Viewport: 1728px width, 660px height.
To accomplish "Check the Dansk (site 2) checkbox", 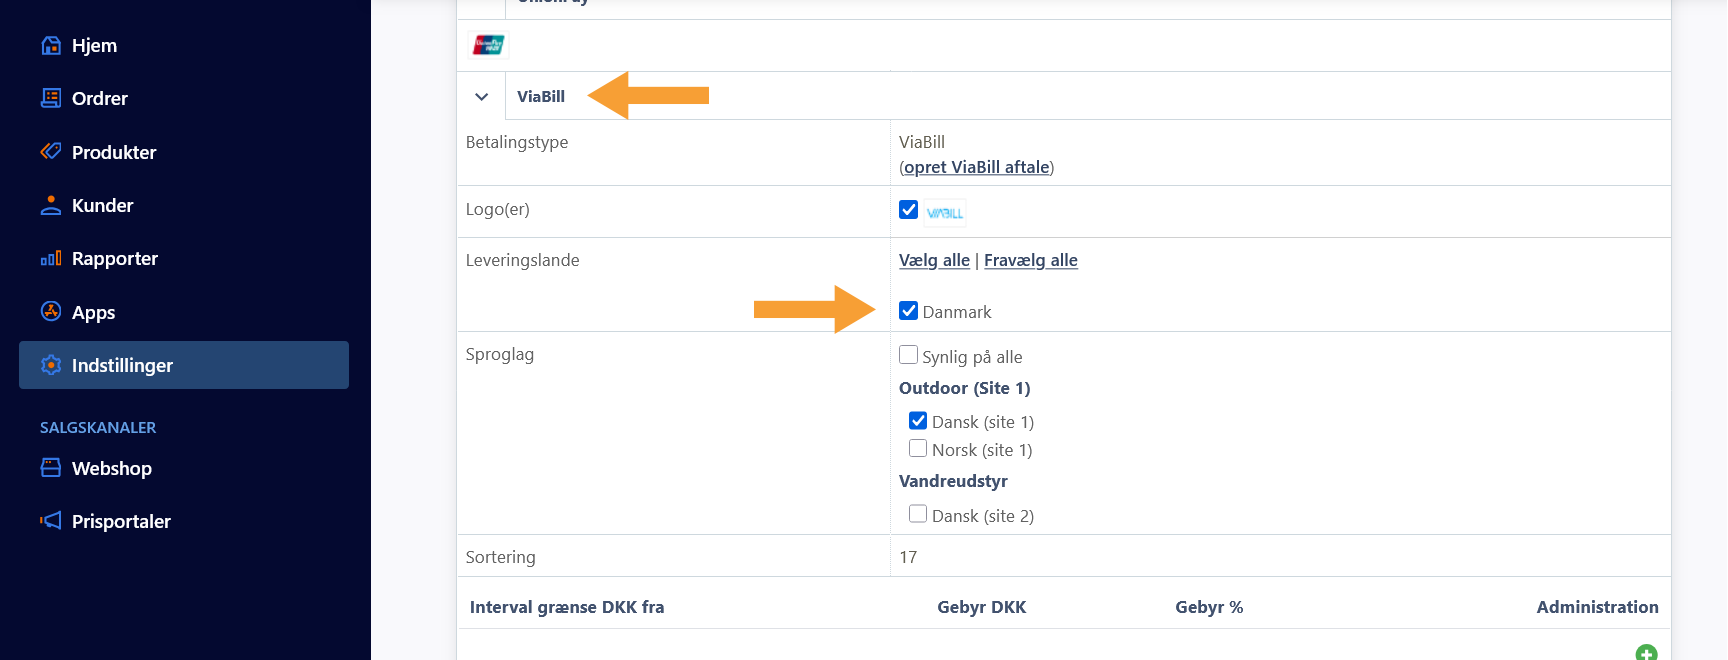I will (x=917, y=513).
